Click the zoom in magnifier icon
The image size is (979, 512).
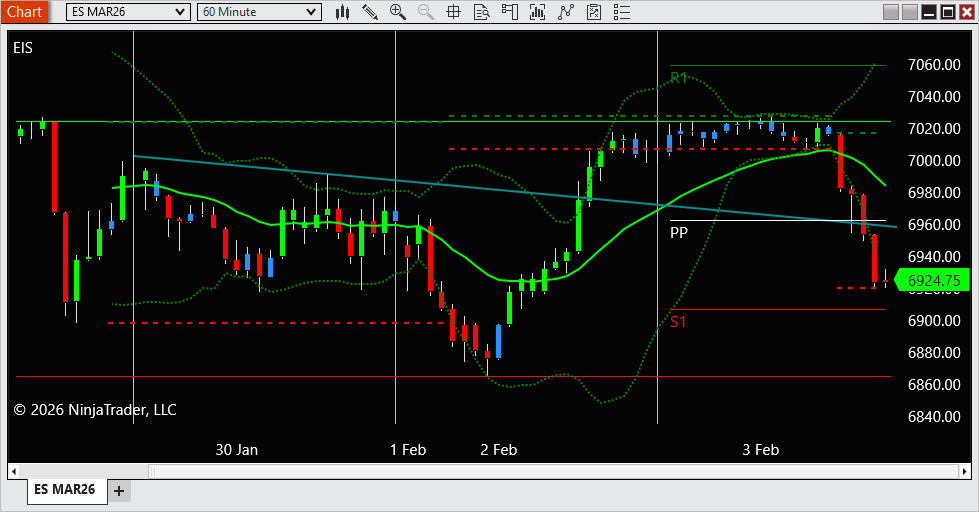[x=398, y=12]
